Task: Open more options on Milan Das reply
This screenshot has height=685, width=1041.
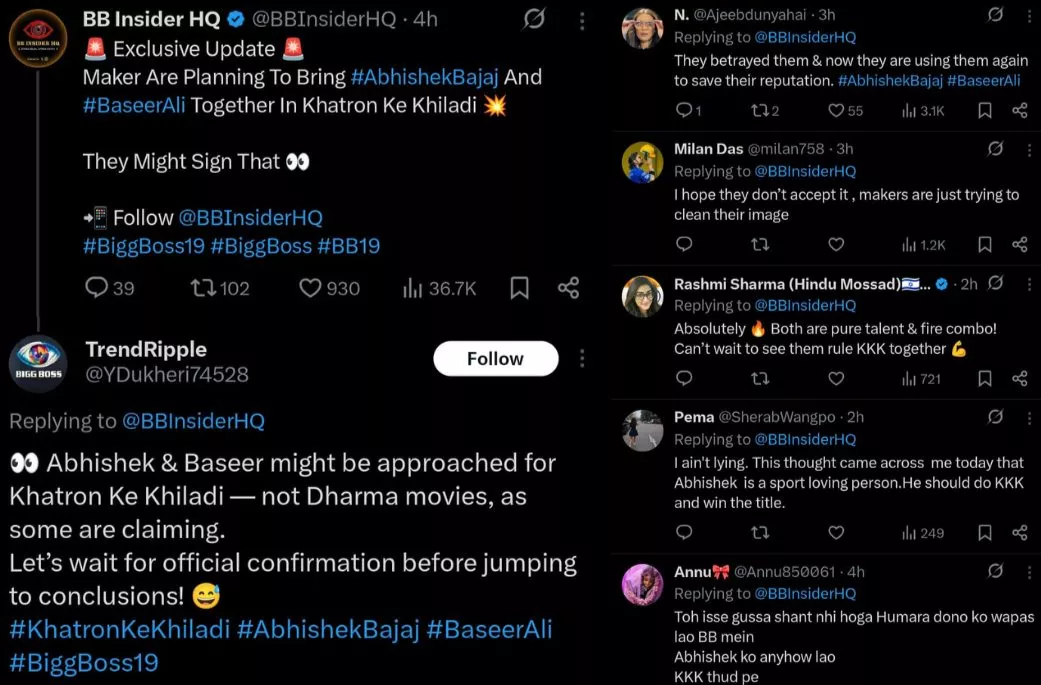Action: 1029,149
